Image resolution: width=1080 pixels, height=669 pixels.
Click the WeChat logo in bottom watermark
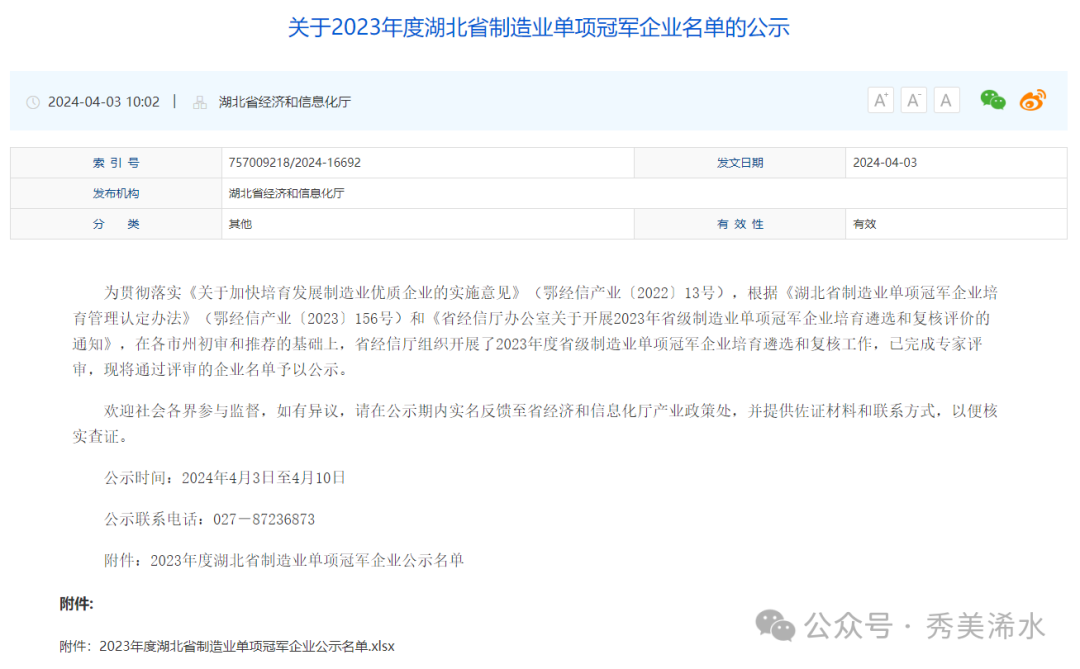pyautogui.click(x=775, y=626)
